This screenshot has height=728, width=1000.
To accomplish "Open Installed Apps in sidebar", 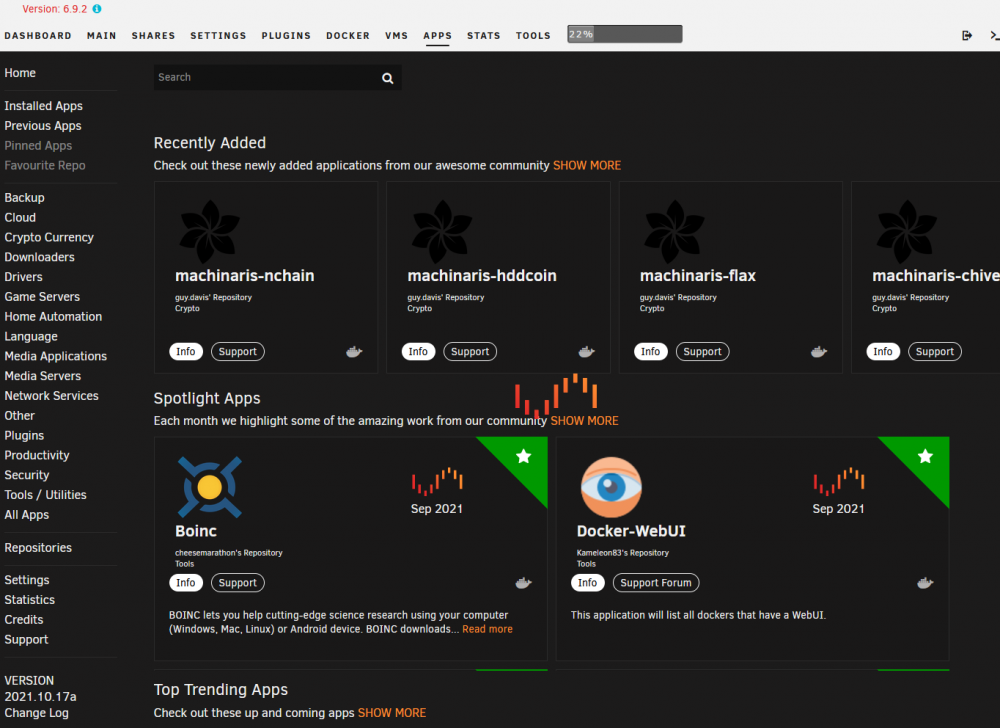I will point(43,106).
